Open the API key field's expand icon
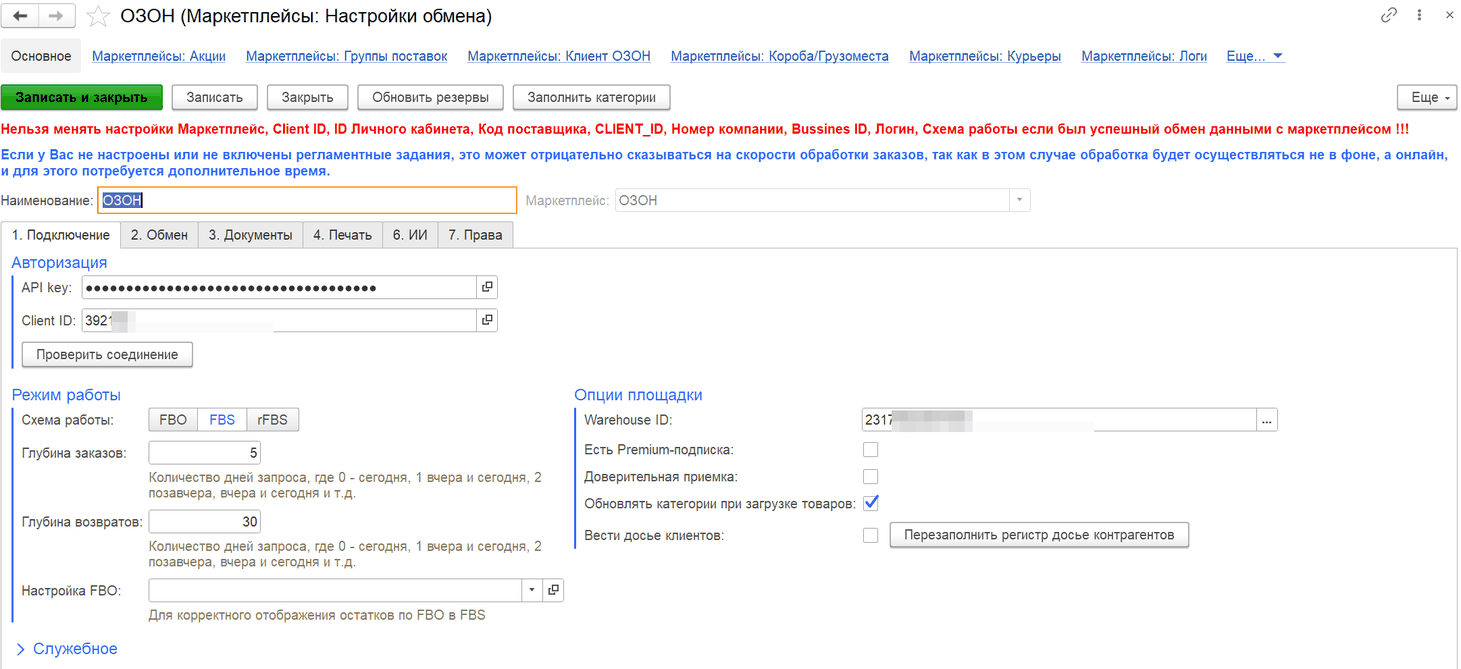 click(x=487, y=287)
